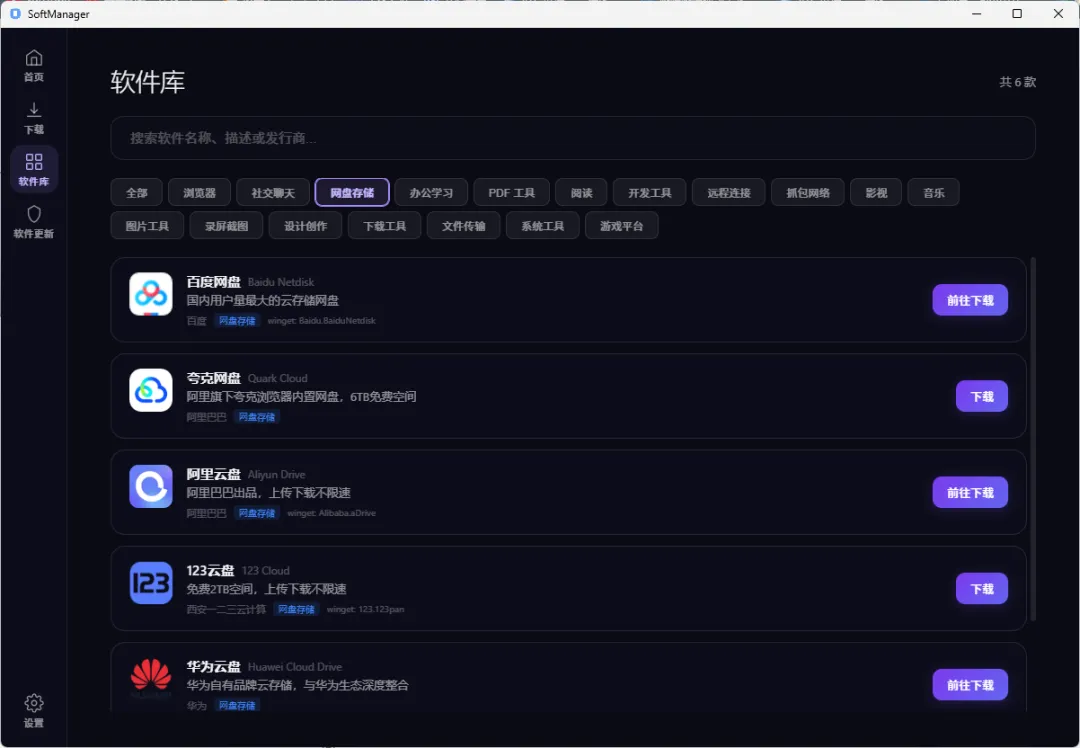Select the 办公学习 category filter
This screenshot has width=1080, height=748.
point(431,193)
